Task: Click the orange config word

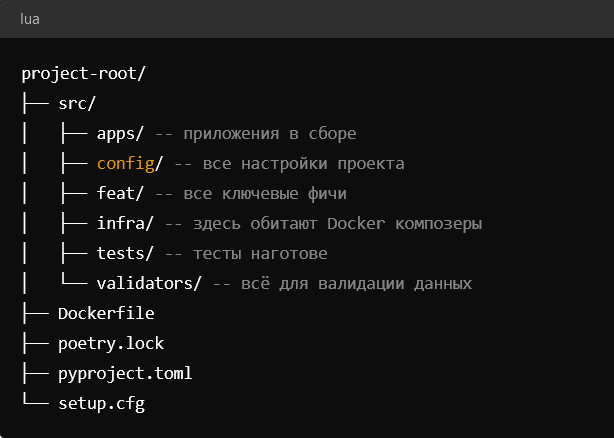Action: [125, 164]
